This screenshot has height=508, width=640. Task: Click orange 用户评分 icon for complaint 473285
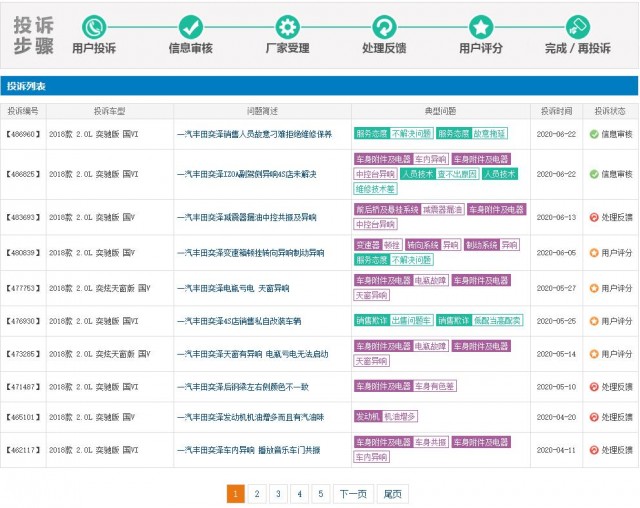pyautogui.click(x=594, y=354)
